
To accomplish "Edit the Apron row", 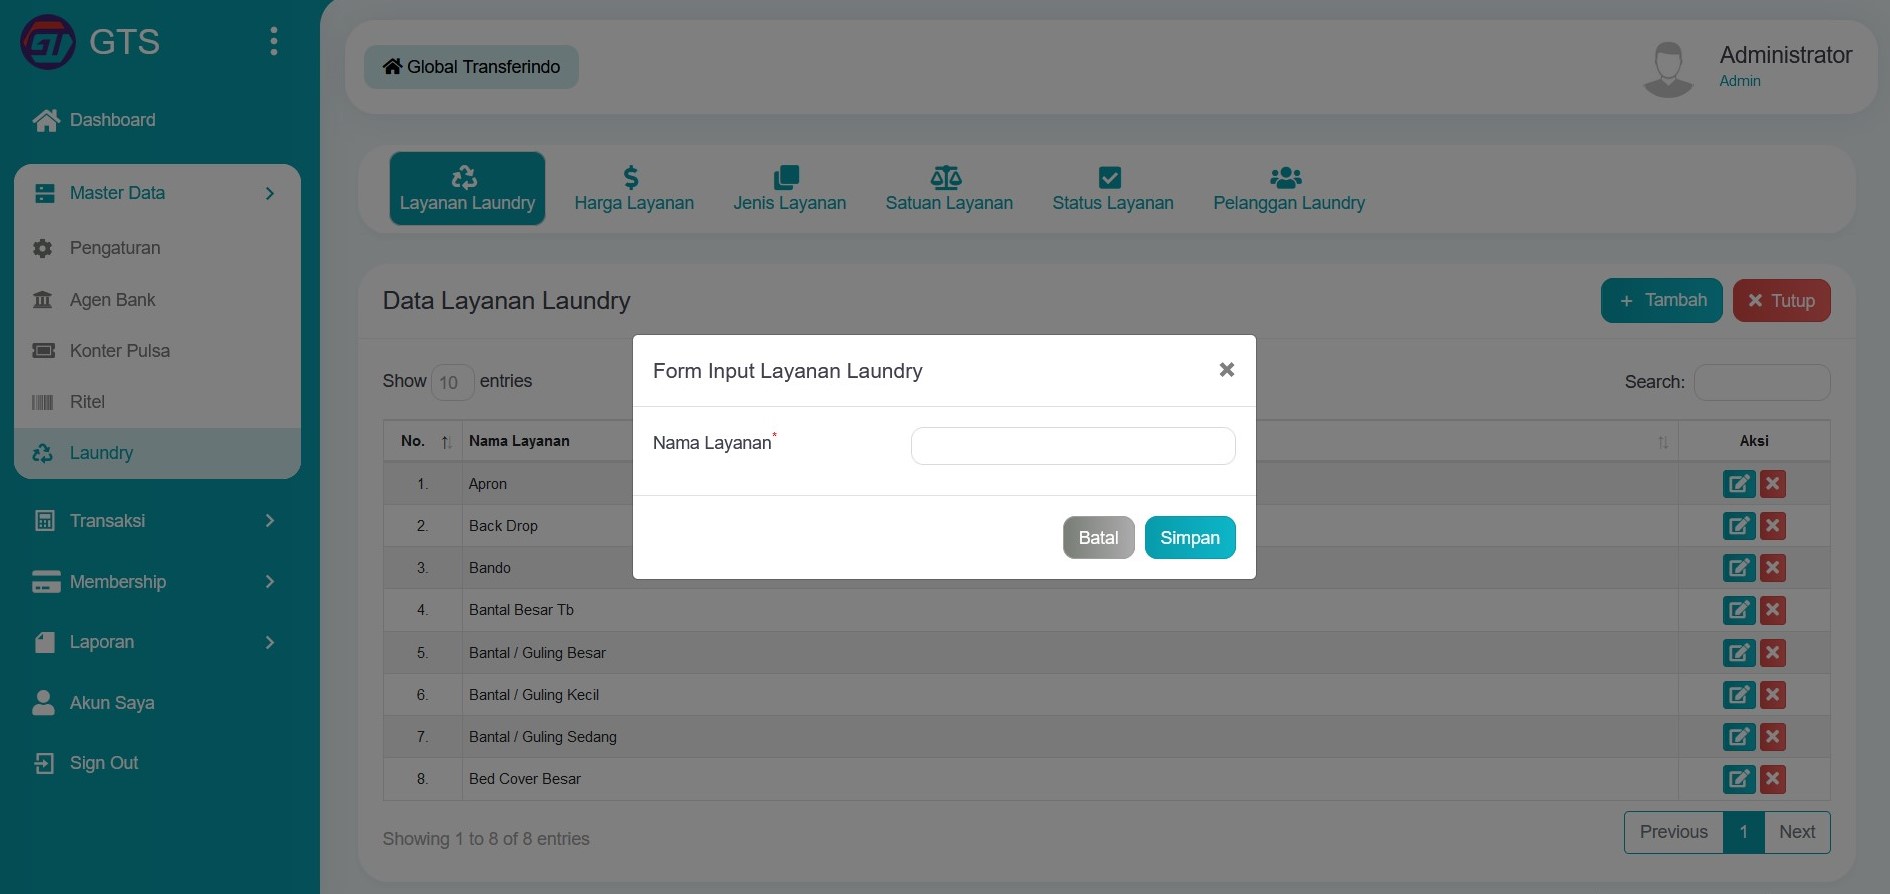I will pyautogui.click(x=1739, y=484).
